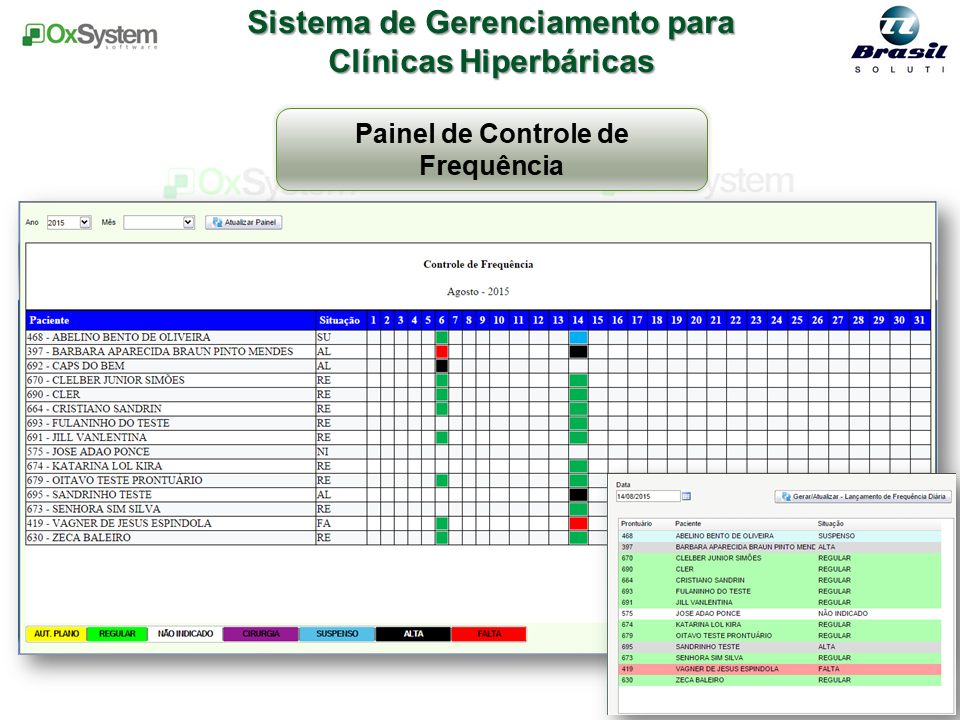Click the black ALTA legend swatch
This screenshot has height=720, width=960.
pos(413,634)
